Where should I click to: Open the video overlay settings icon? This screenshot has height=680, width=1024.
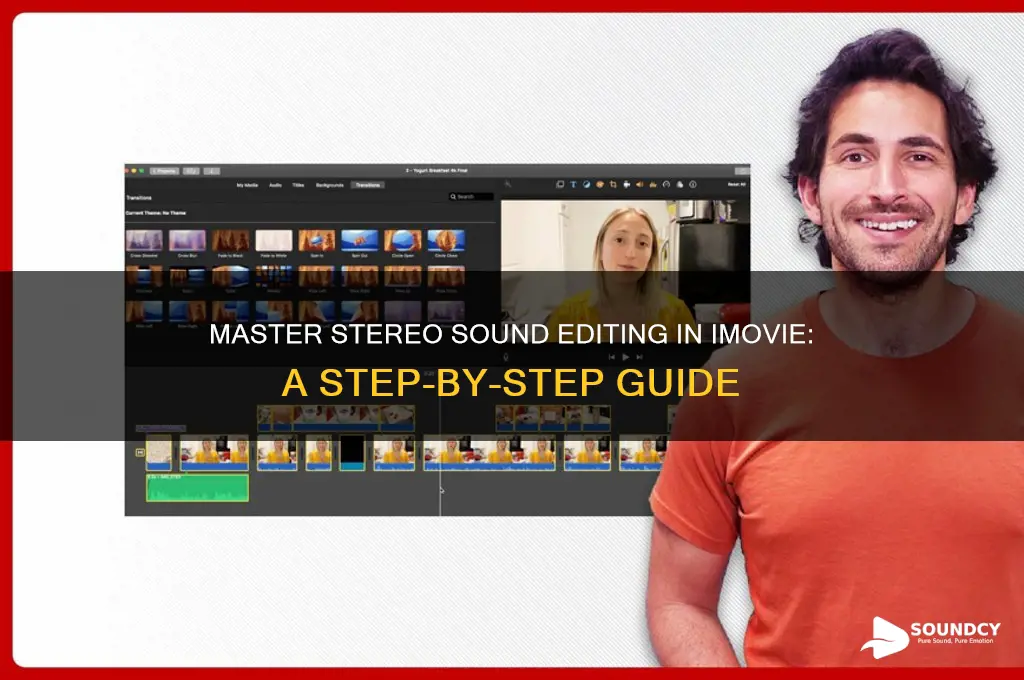(x=560, y=185)
